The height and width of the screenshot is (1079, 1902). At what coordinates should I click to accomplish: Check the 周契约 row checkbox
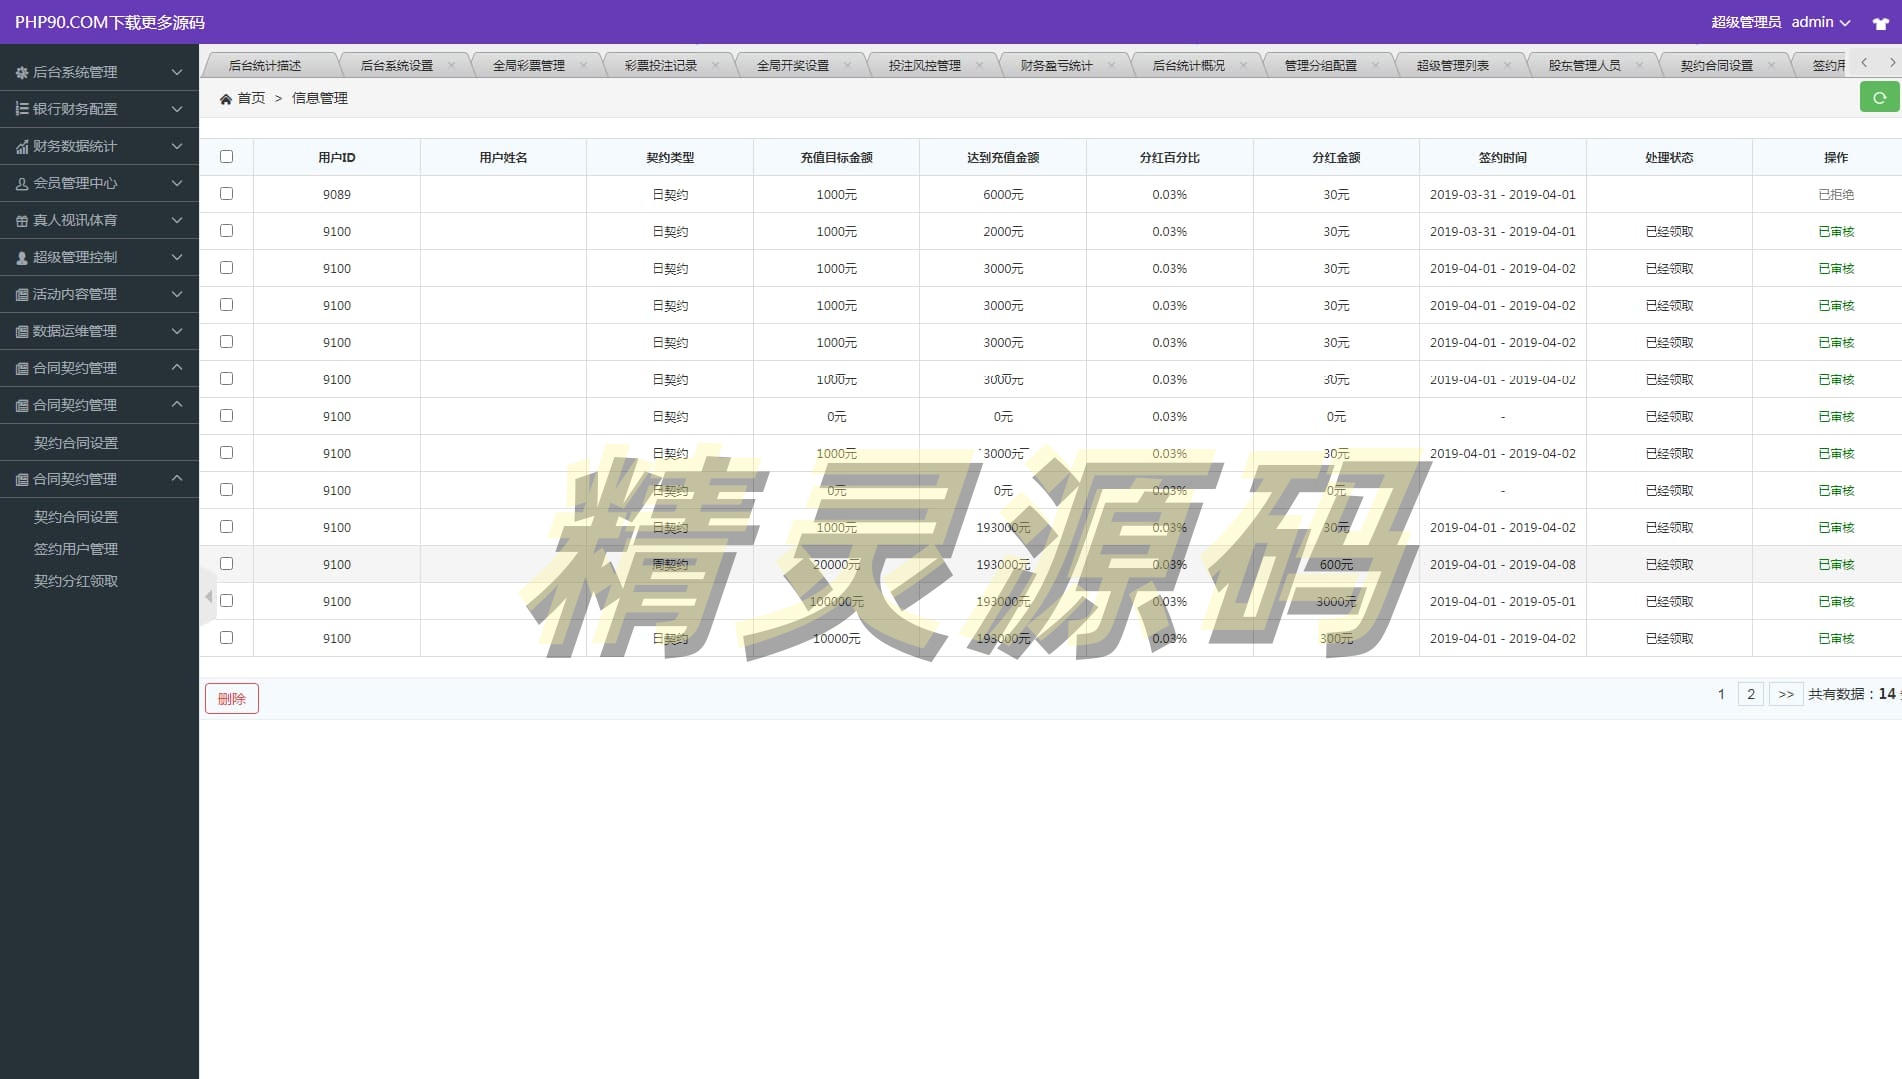tap(226, 563)
